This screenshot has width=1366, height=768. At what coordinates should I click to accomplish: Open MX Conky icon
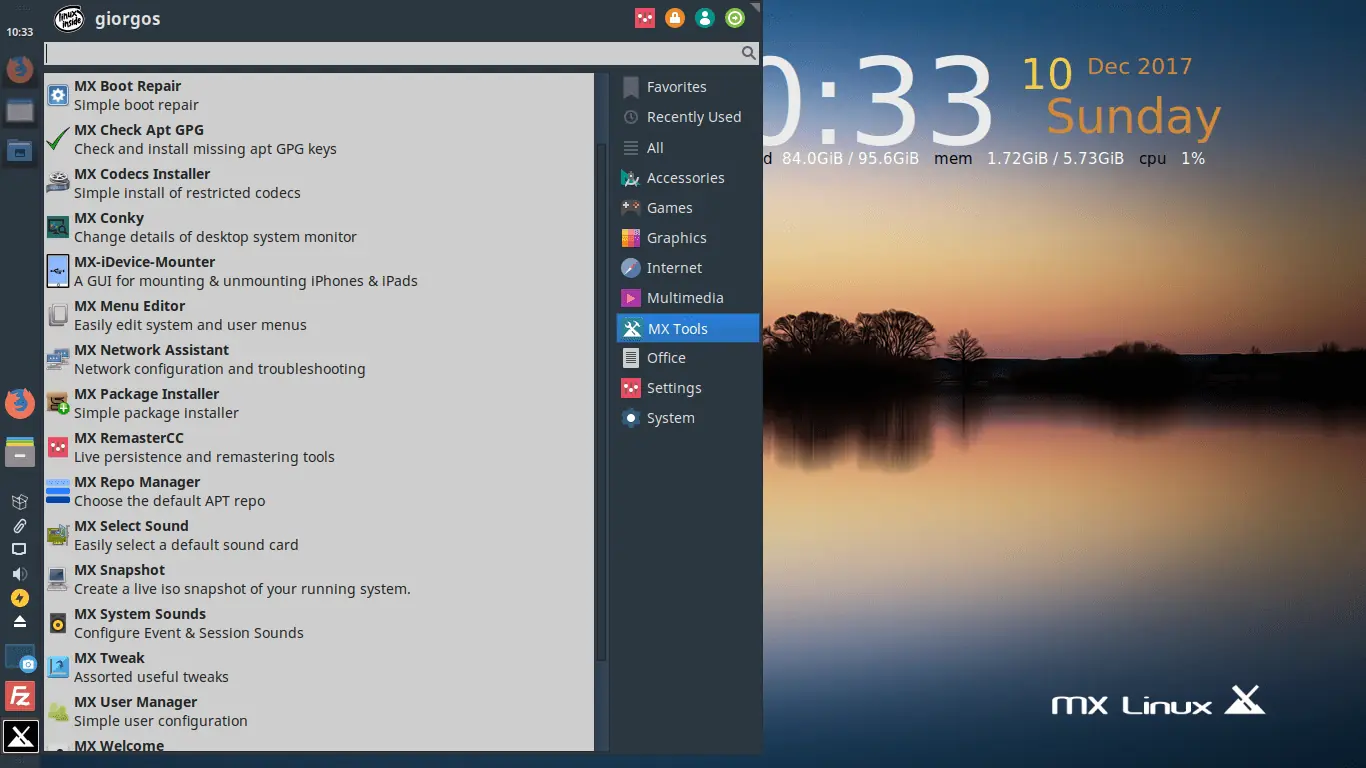58,227
